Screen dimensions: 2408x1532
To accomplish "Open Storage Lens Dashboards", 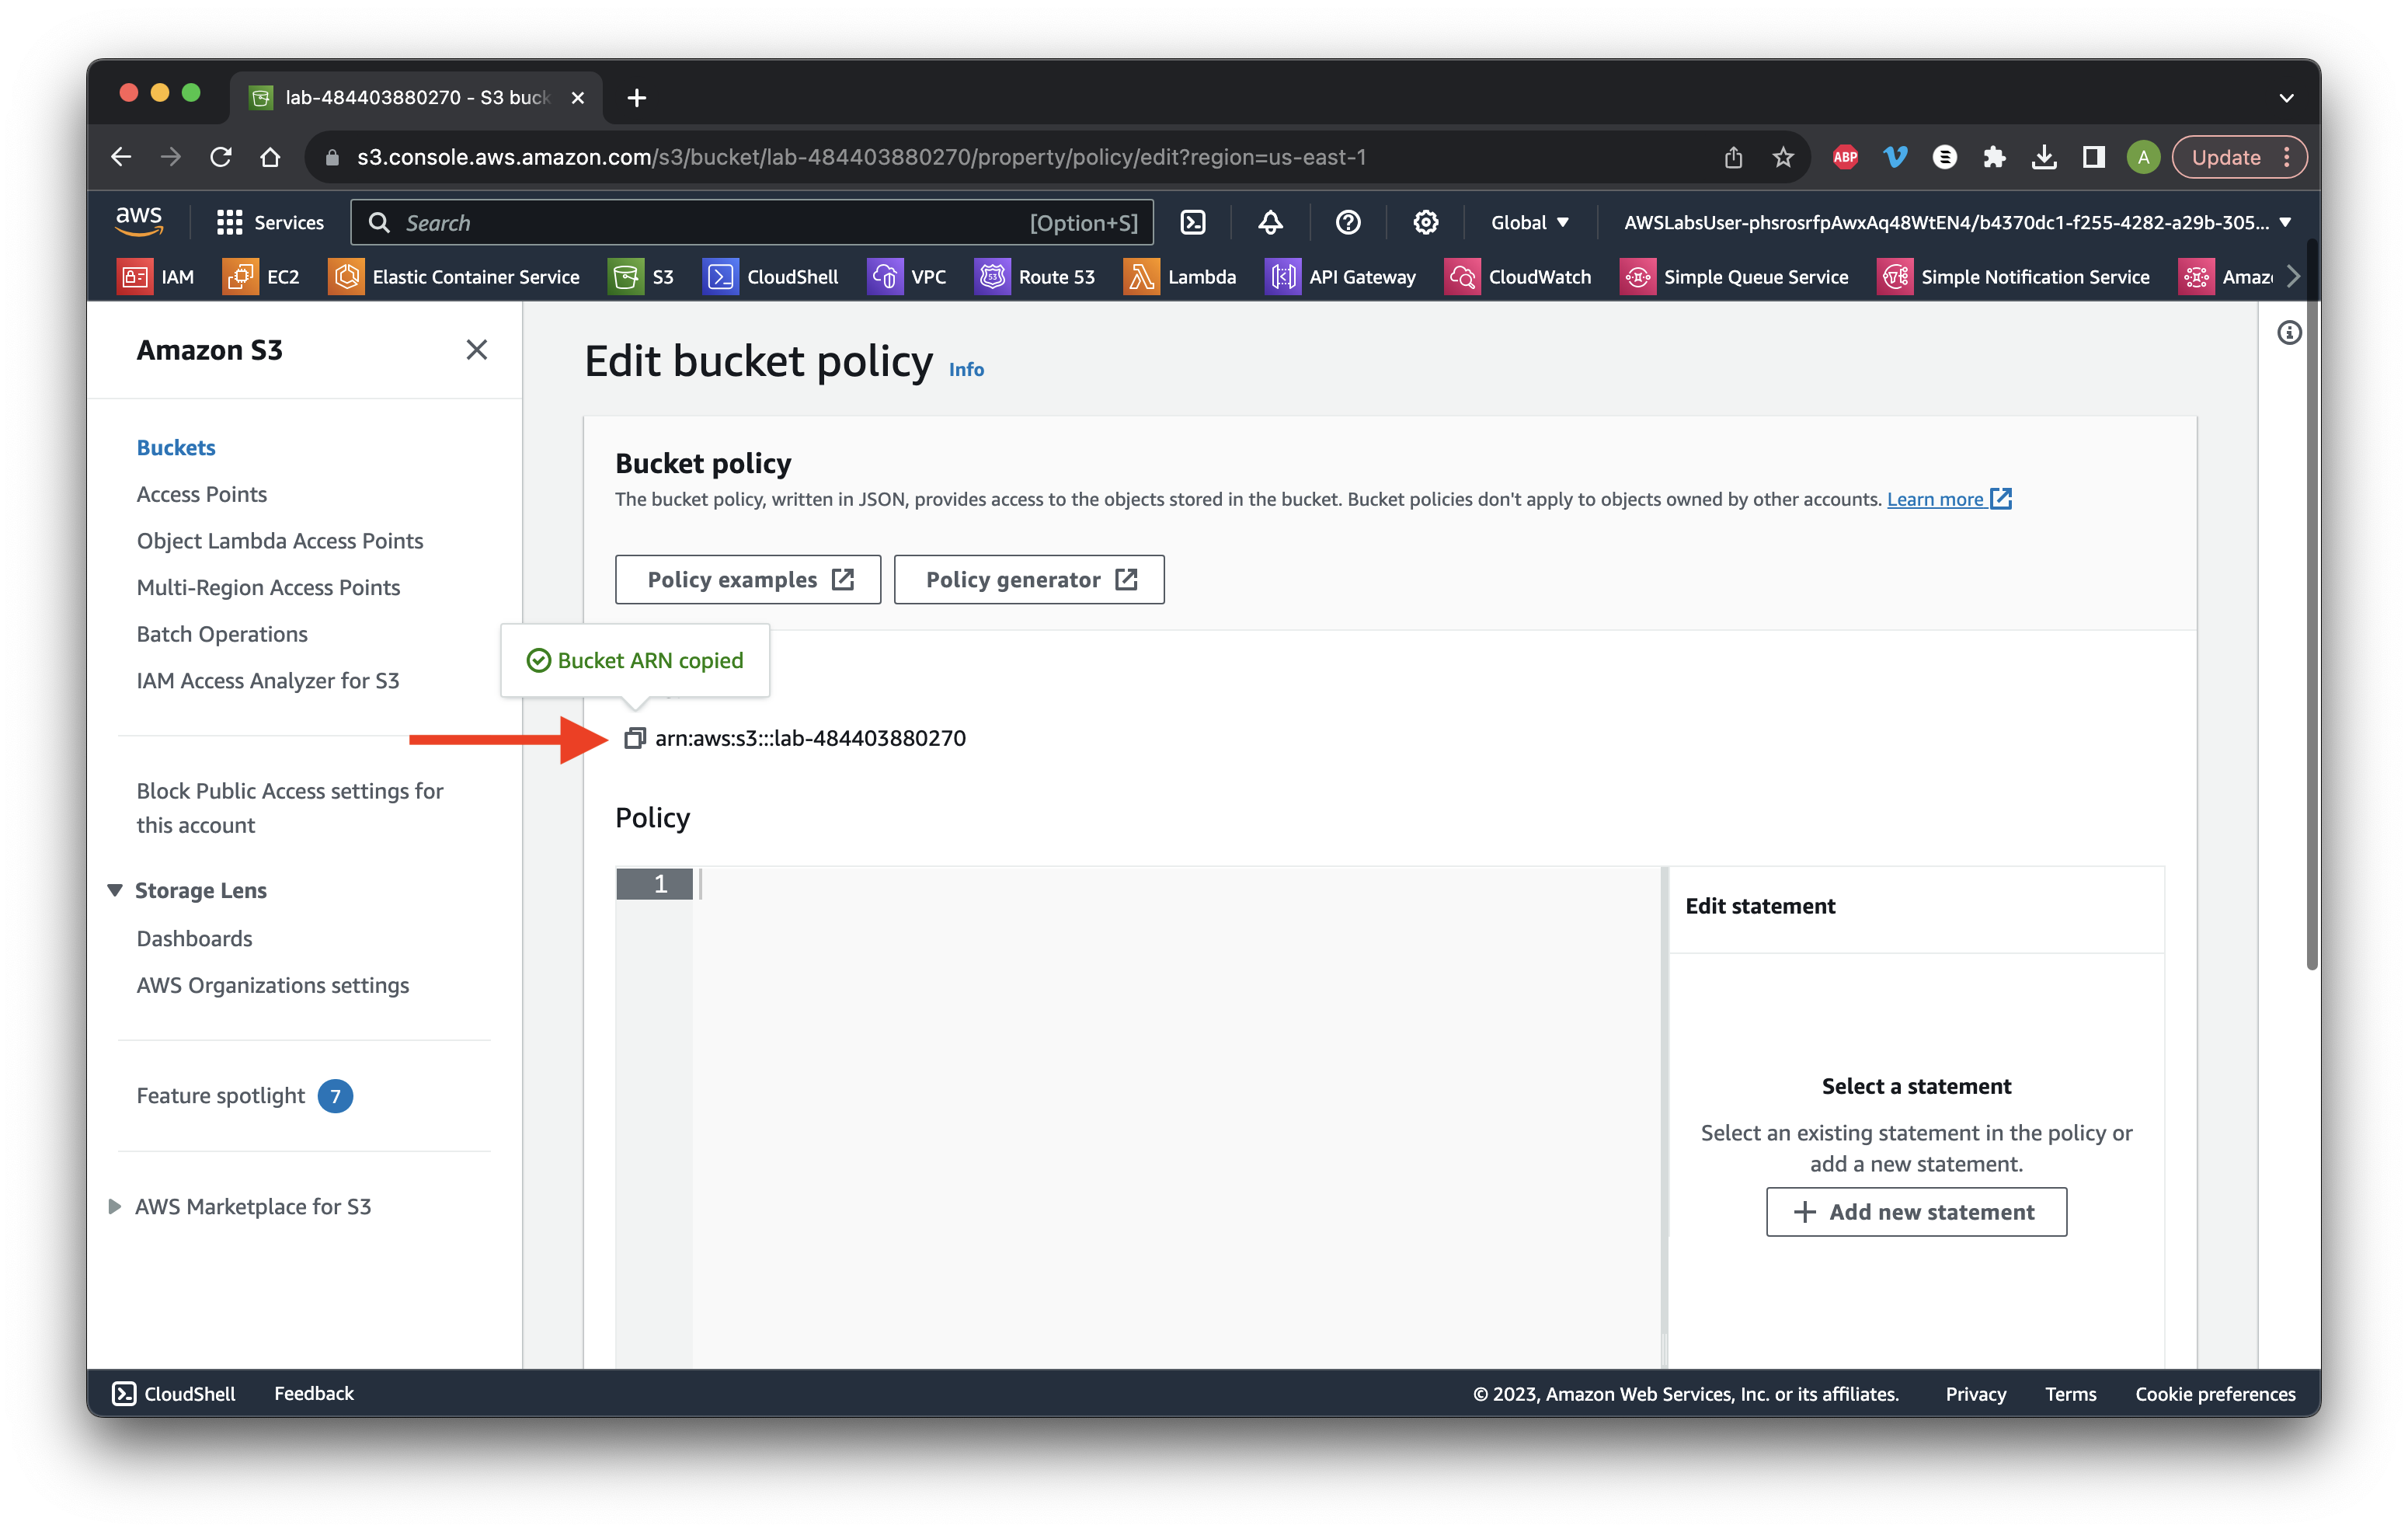I will tap(195, 938).
